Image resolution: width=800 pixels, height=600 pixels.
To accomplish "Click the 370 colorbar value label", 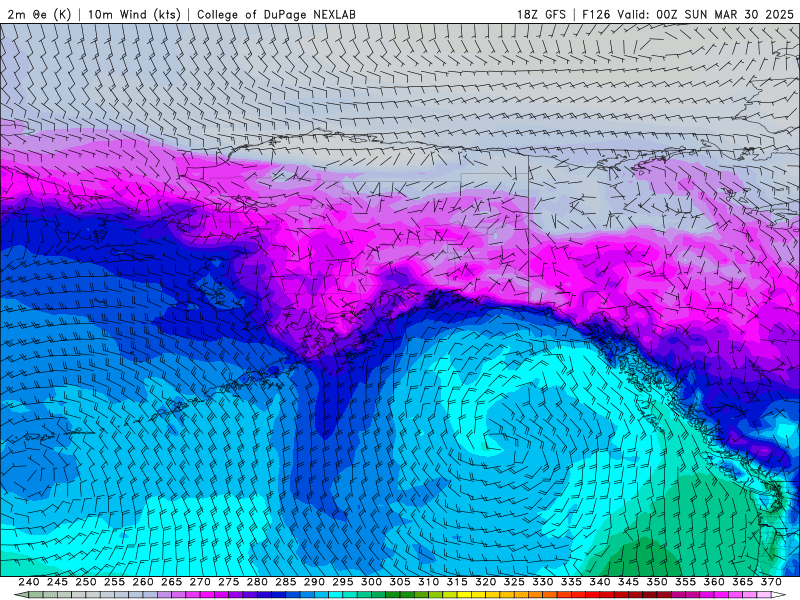I will pyautogui.click(x=771, y=582).
